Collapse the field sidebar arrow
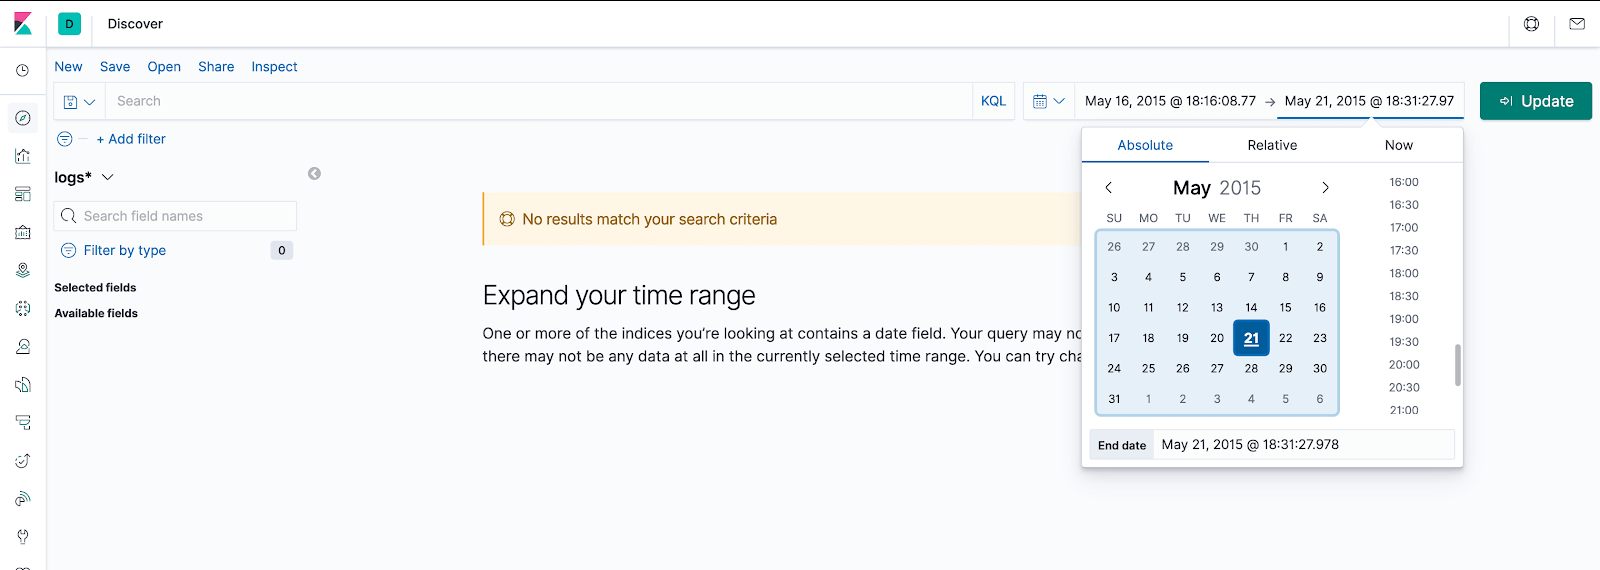This screenshot has width=1600, height=570. [x=314, y=174]
